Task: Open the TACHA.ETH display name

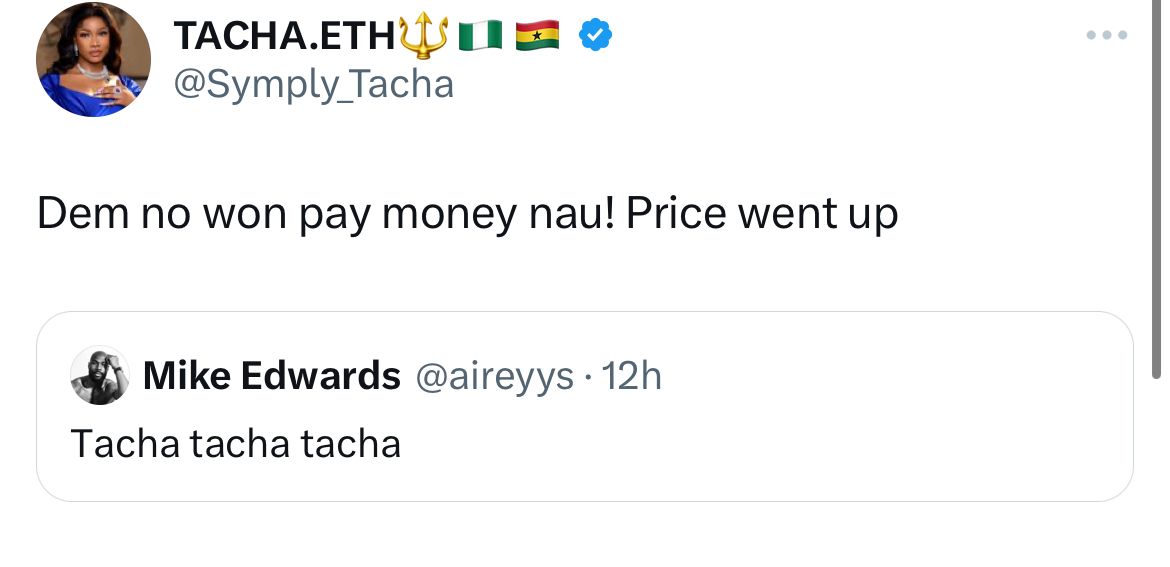Action: tap(284, 36)
